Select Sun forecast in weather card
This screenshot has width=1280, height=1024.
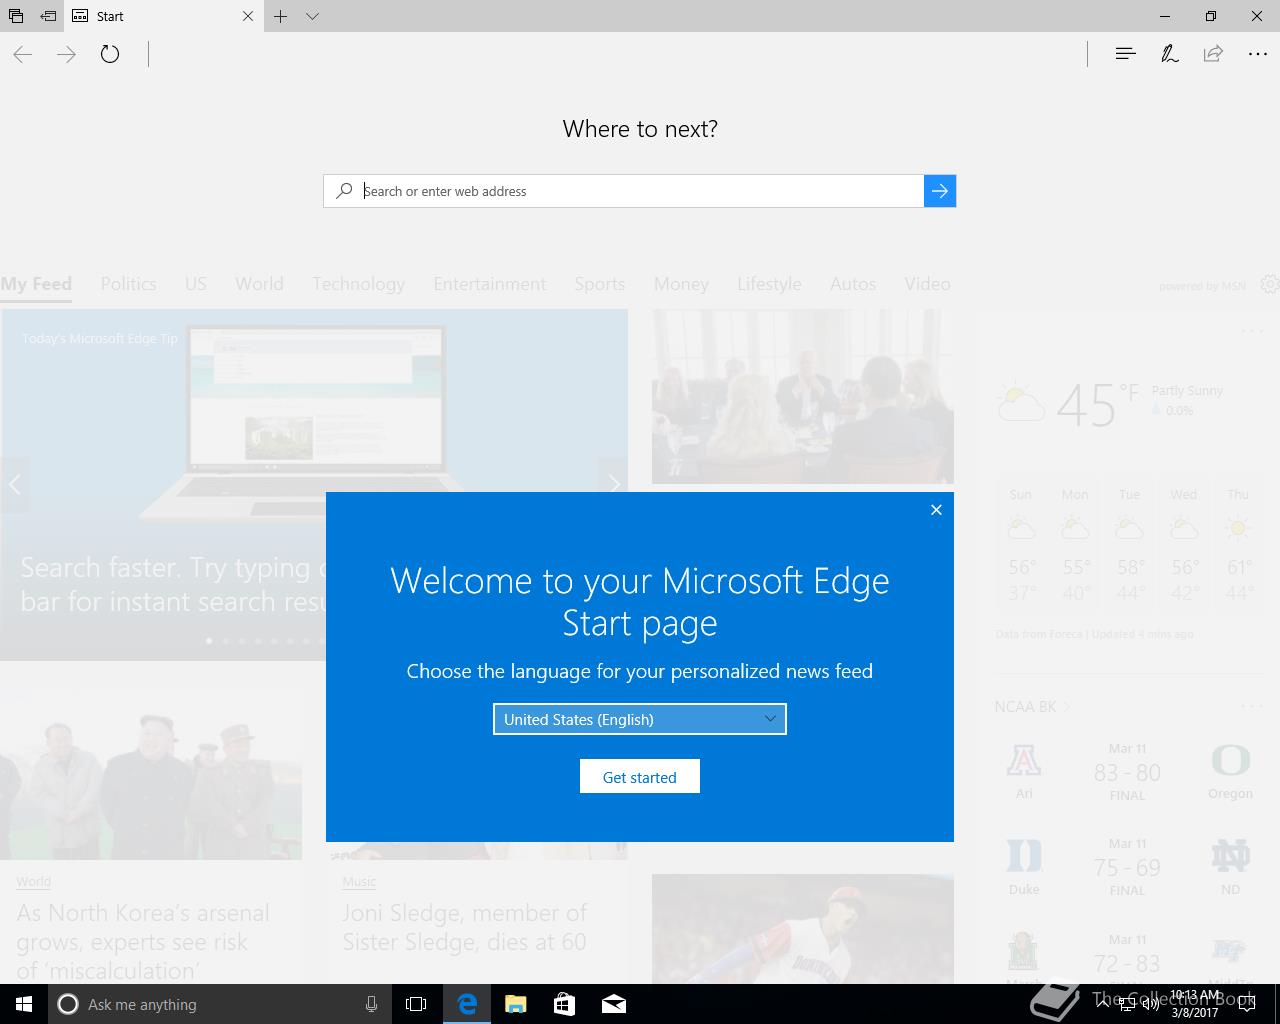pyautogui.click(x=1021, y=546)
